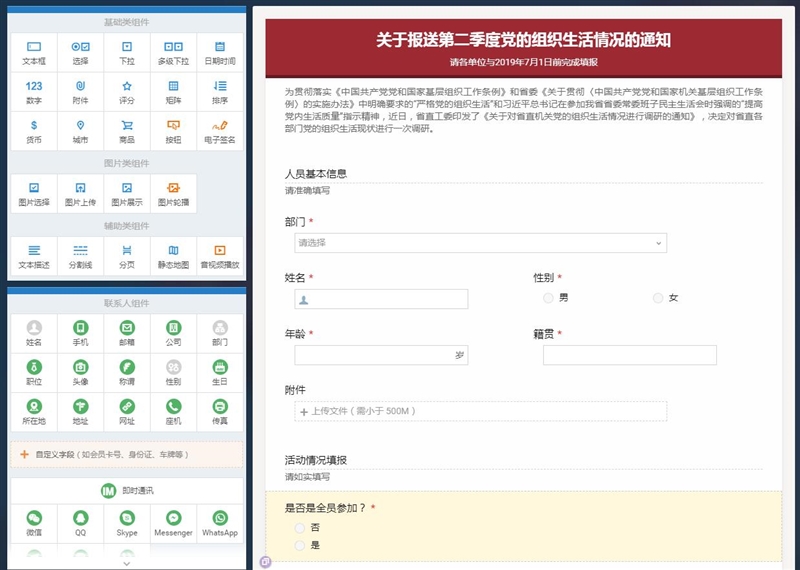Choose 是 for 是否是全员参加
Image resolution: width=800 pixels, height=570 pixels.
pyautogui.click(x=300, y=545)
